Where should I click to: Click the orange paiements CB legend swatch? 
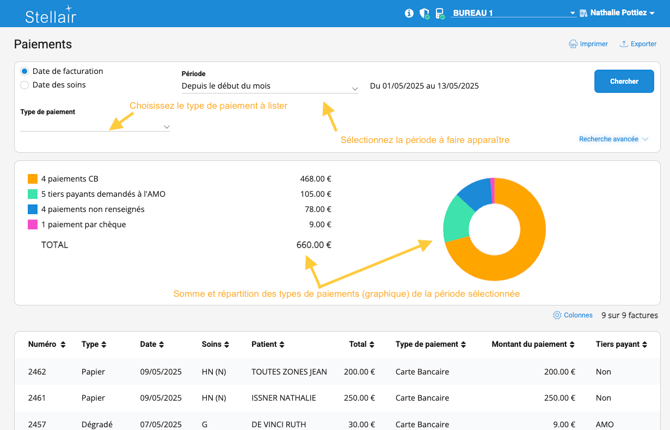pyautogui.click(x=33, y=179)
